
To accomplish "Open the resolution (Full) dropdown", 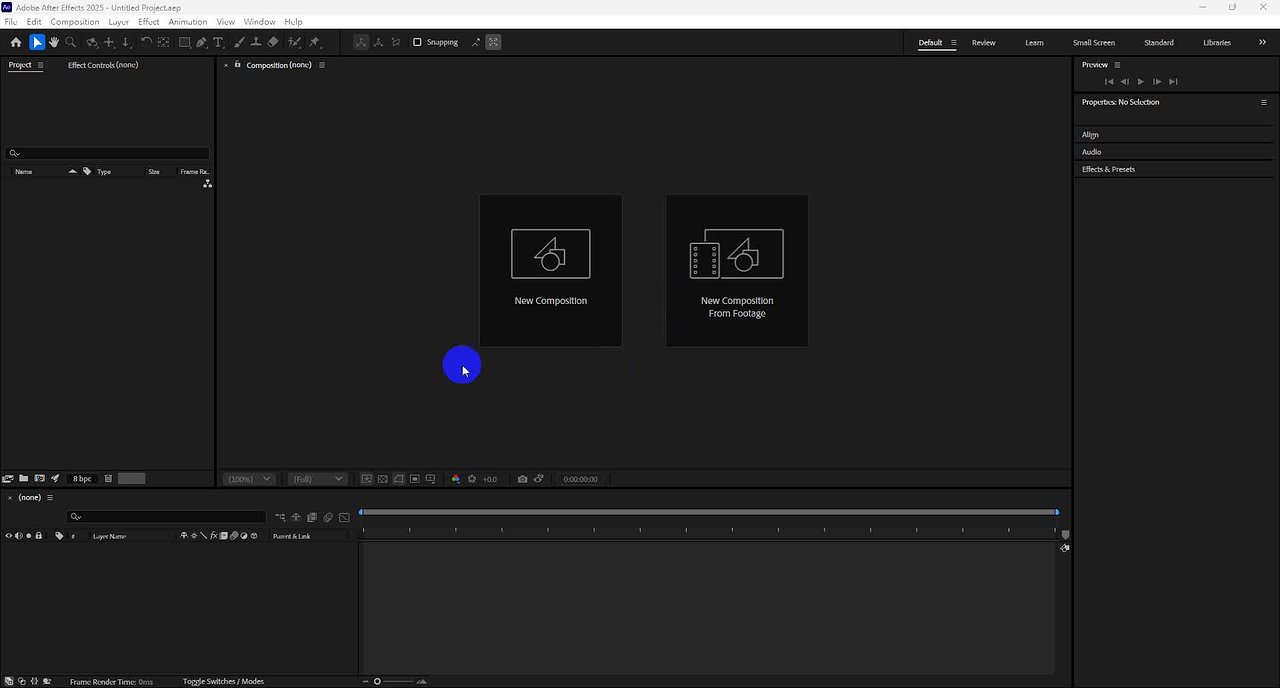I will [x=317, y=479].
